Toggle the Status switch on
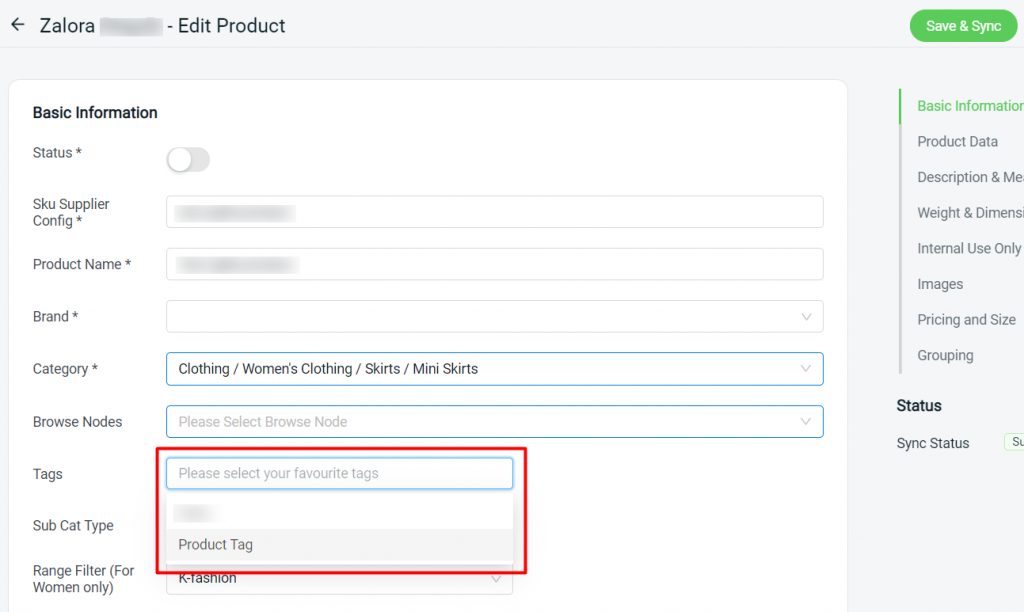This screenshot has width=1024, height=612. coord(188,160)
